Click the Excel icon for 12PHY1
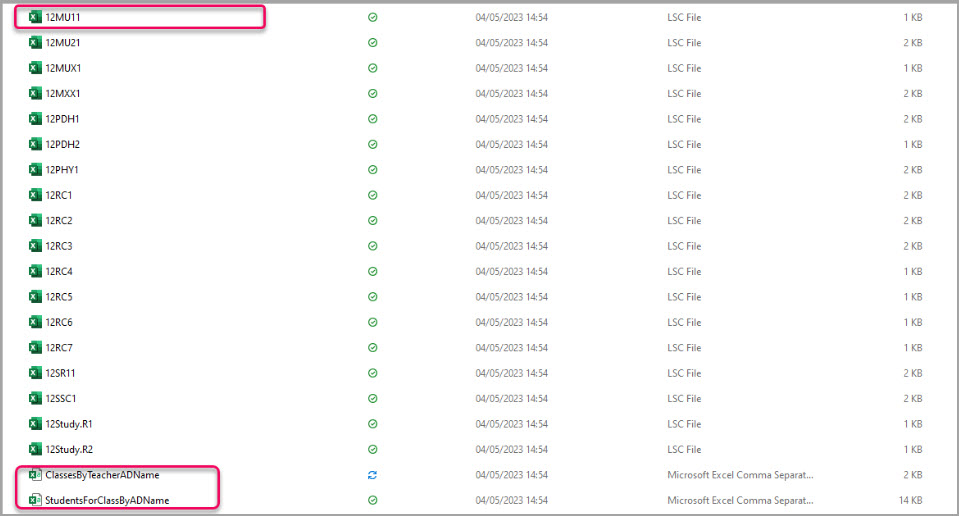The image size is (959, 516). 35,169
